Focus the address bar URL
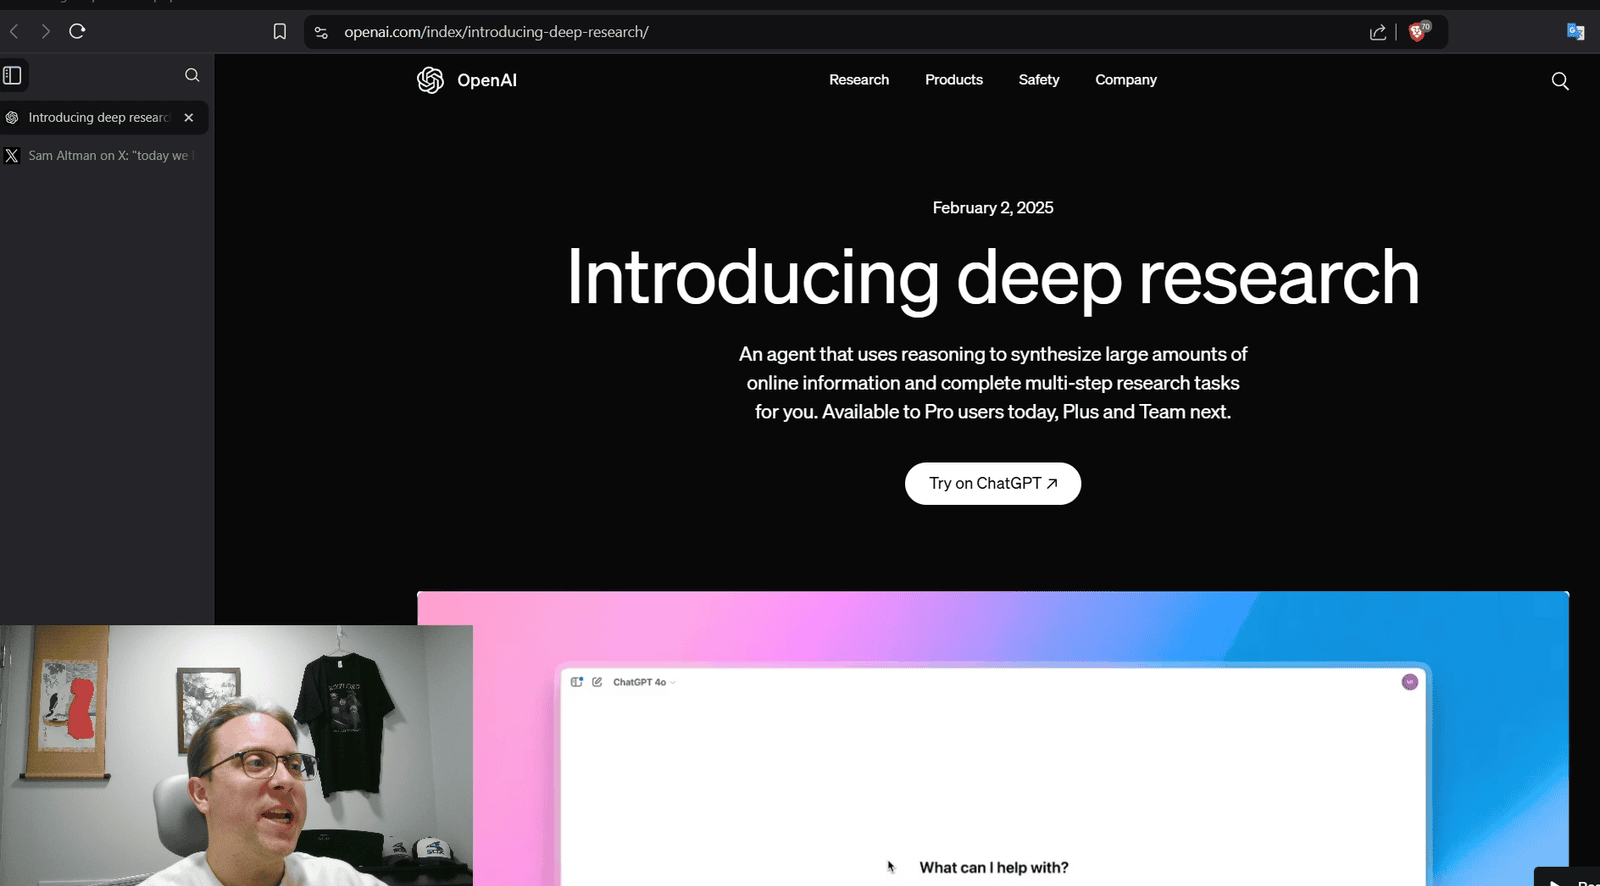The width and height of the screenshot is (1600, 886). (x=496, y=32)
